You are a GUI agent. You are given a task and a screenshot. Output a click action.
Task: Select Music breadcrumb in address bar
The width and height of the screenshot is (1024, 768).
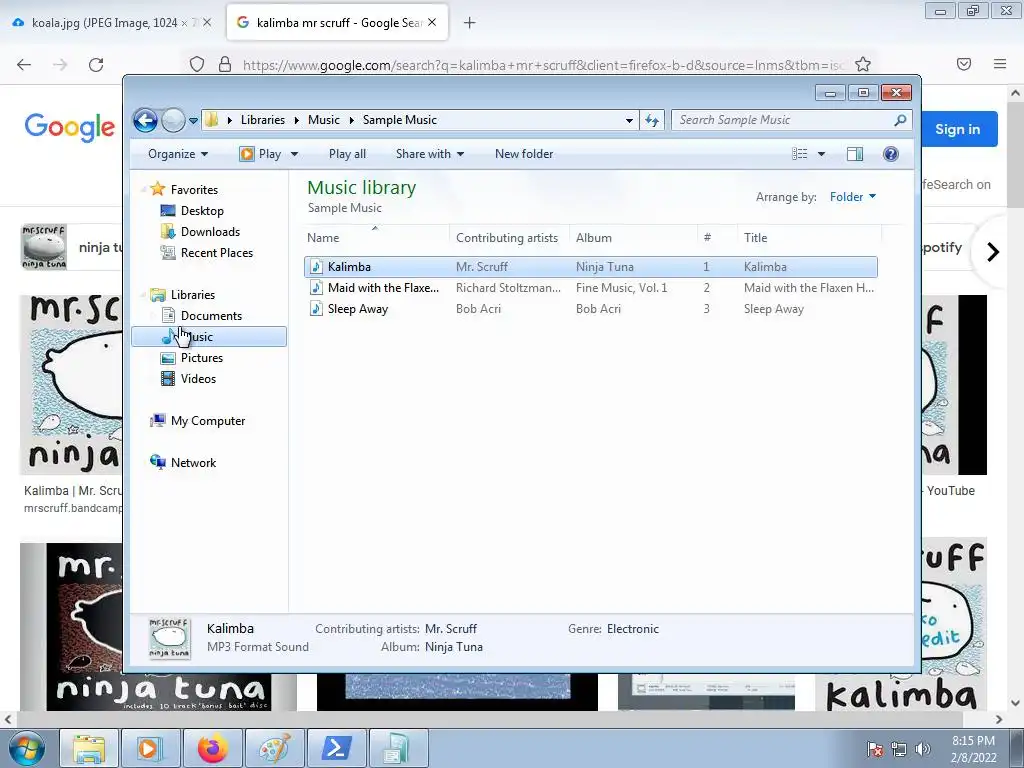click(324, 120)
